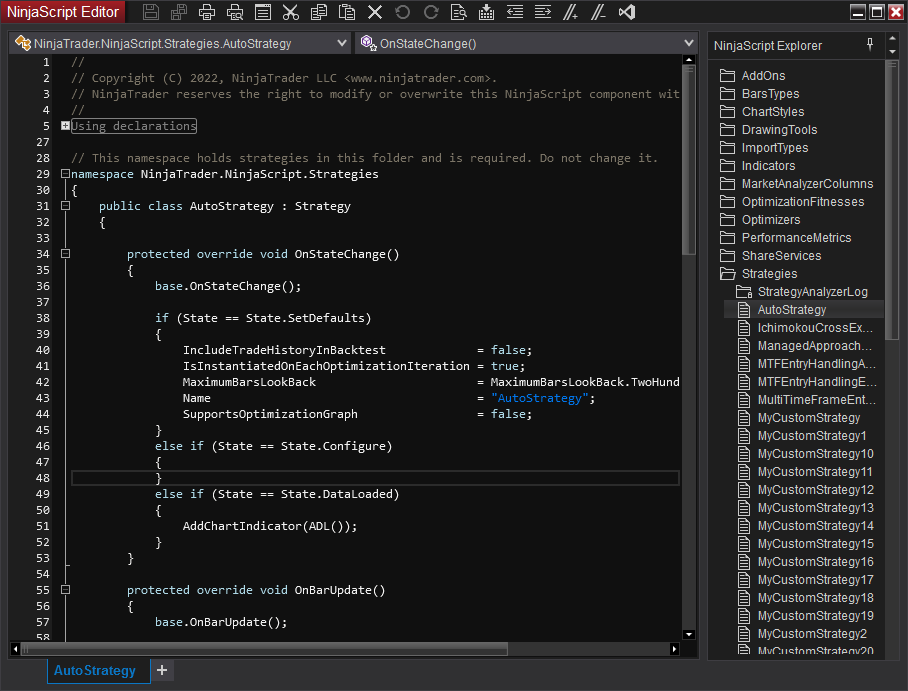Screen dimensions: 908x691
Task: Open the class selector dropdown showing AutoStrategy
Action: (x=178, y=44)
